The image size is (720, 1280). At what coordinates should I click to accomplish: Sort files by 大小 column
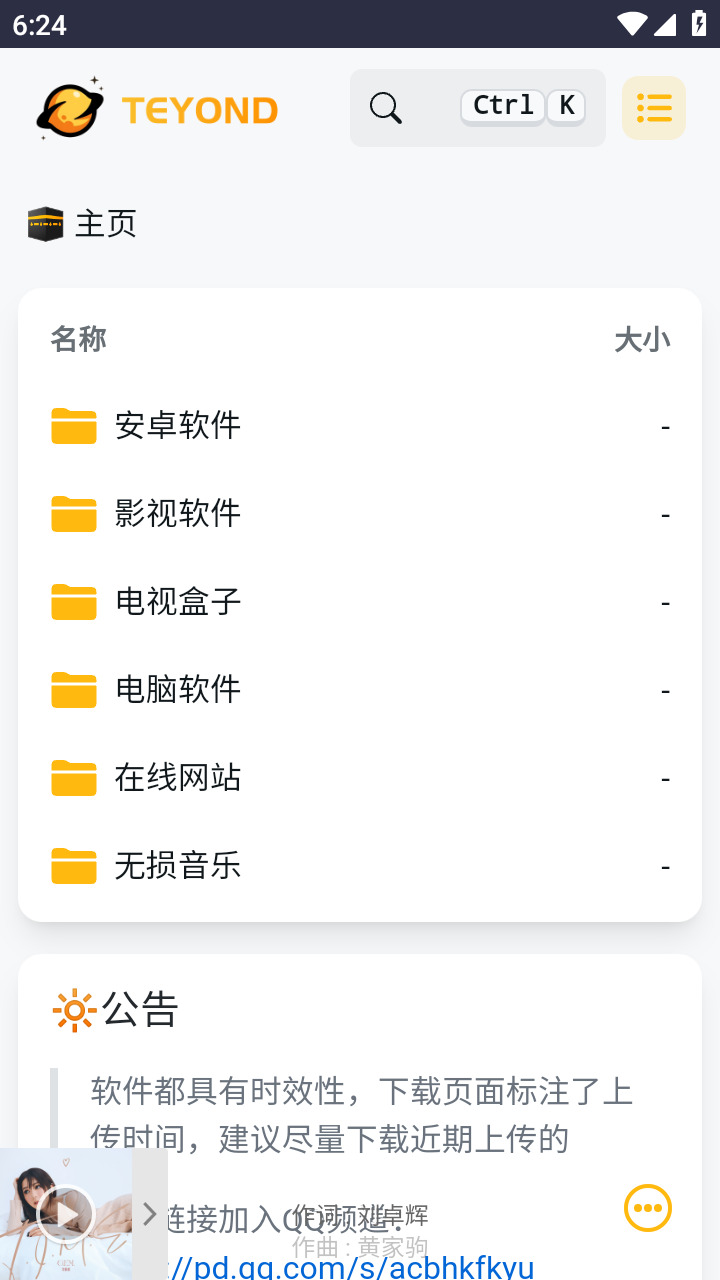point(642,340)
